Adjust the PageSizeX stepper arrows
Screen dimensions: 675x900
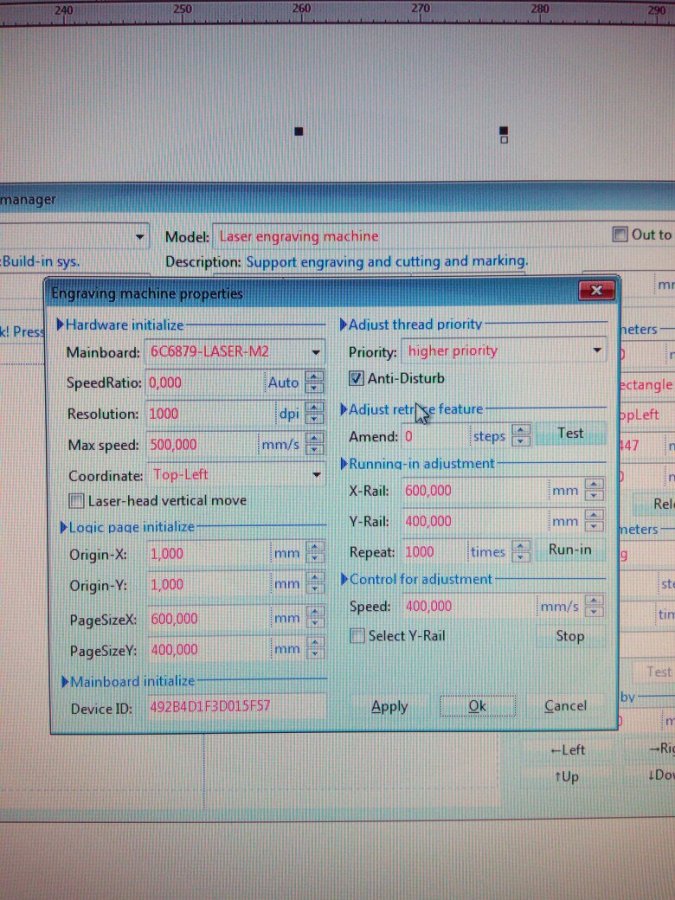point(315,619)
